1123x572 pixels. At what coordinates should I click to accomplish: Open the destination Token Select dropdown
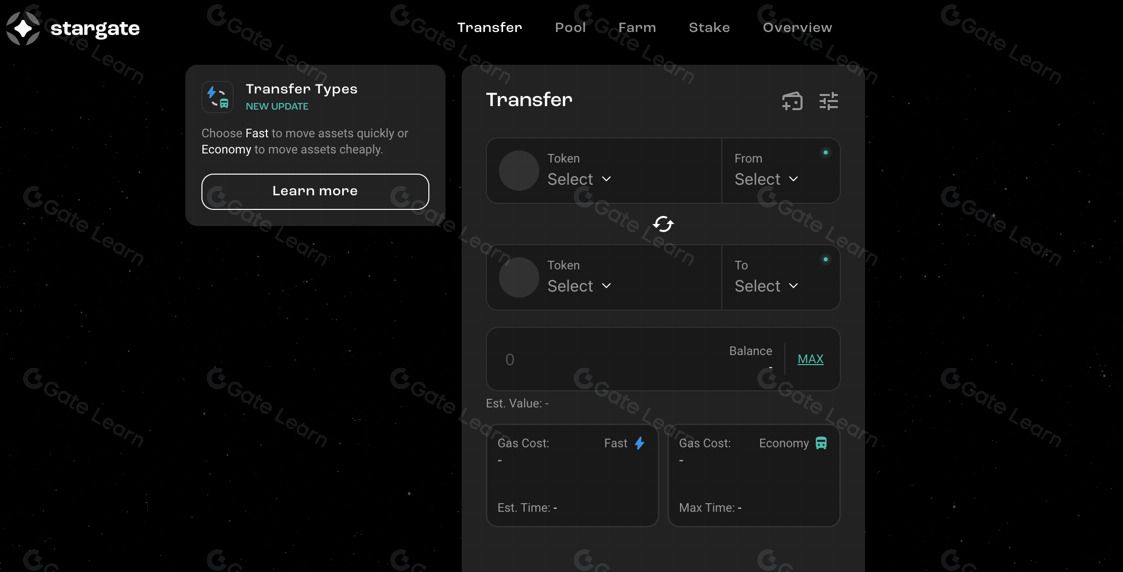point(579,286)
